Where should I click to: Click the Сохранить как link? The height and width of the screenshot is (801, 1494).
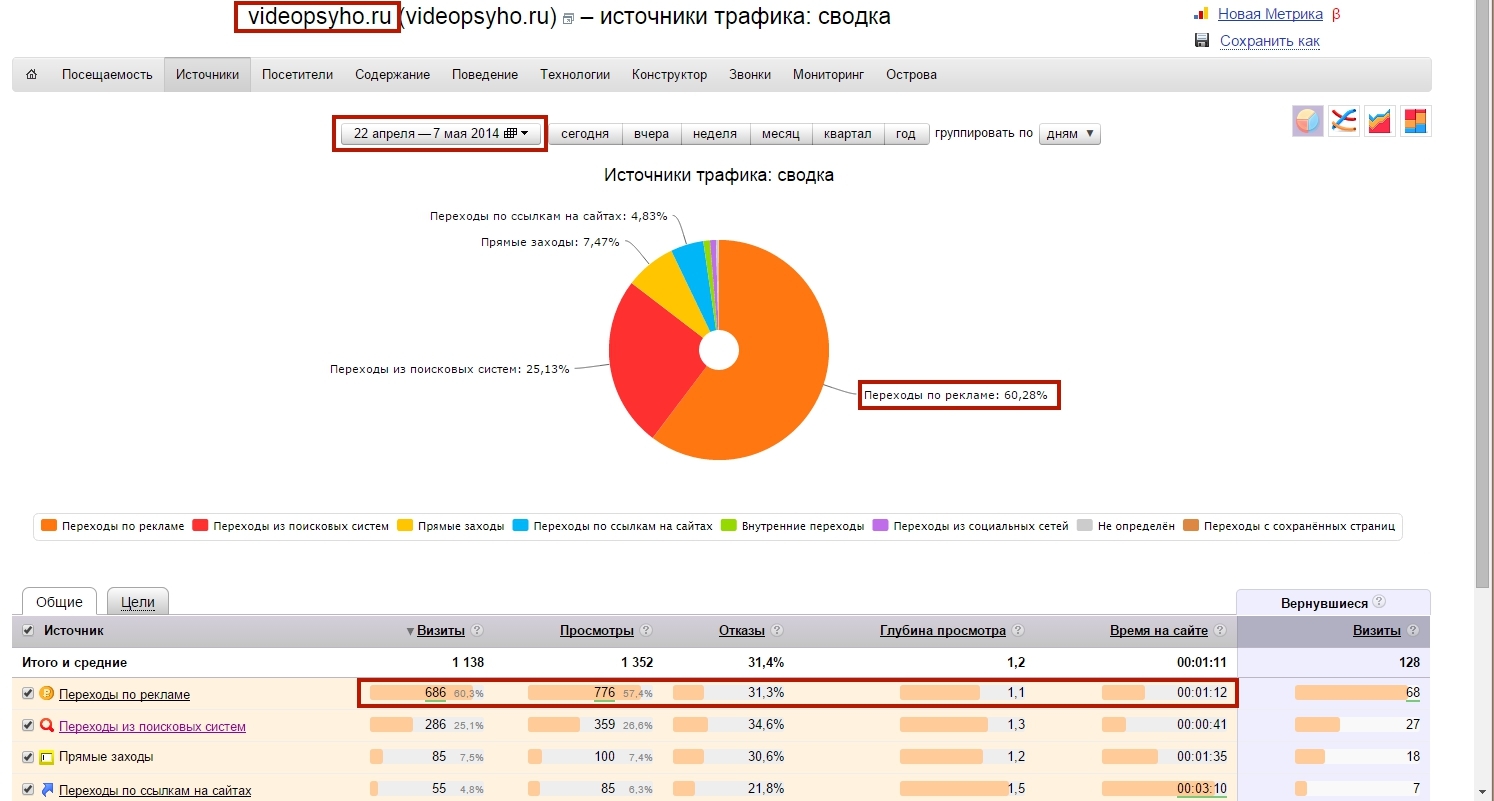pos(1270,41)
